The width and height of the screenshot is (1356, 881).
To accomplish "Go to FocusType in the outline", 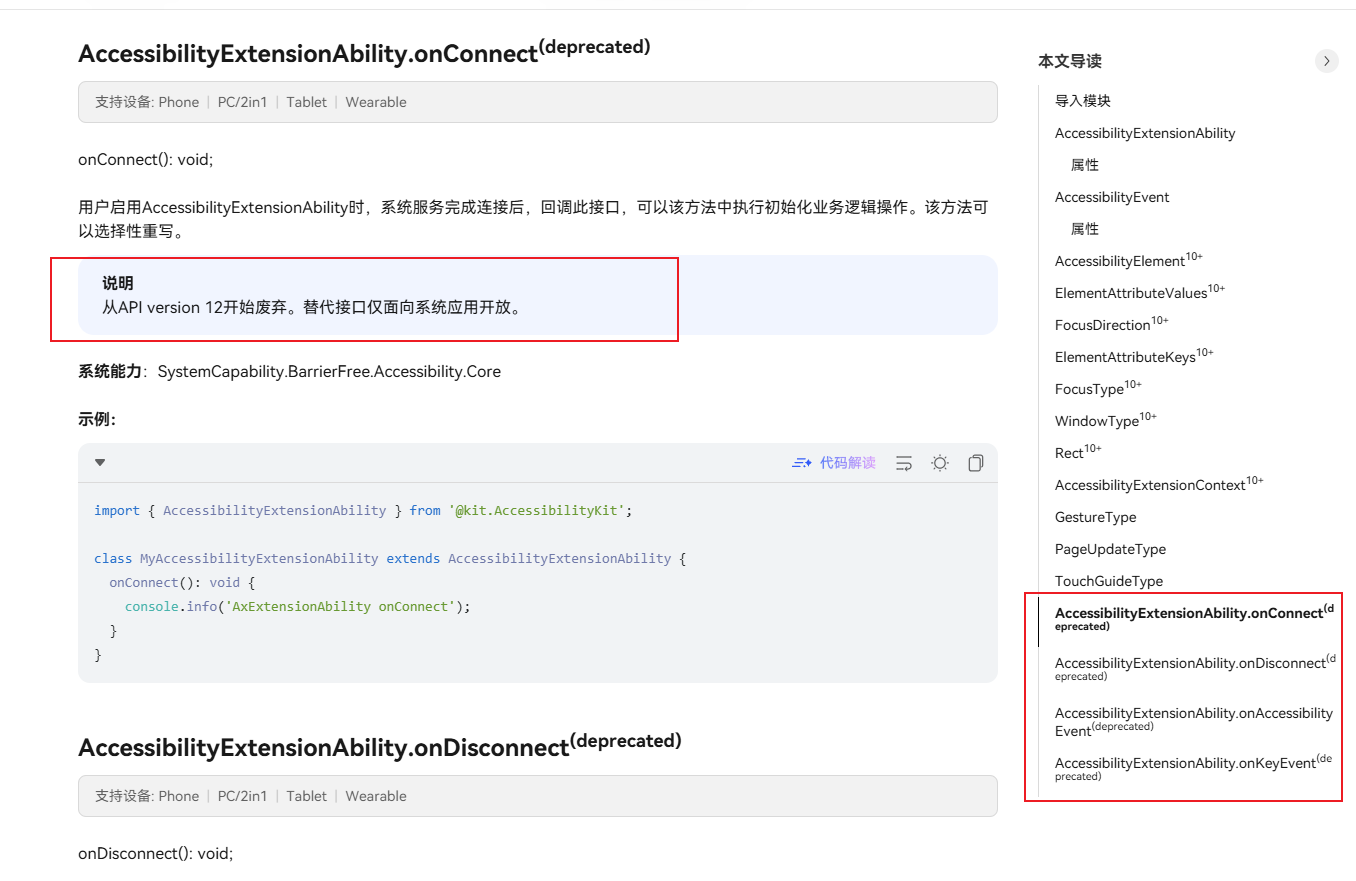I will coord(1098,388).
